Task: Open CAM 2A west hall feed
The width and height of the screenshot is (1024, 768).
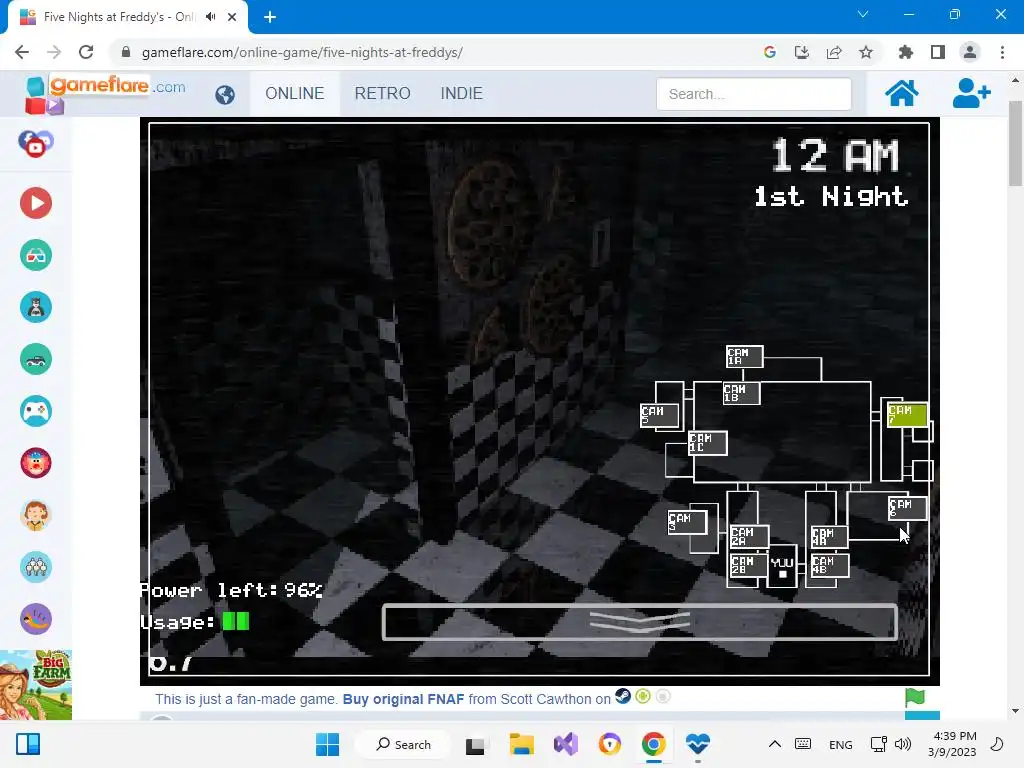Action: [749, 536]
